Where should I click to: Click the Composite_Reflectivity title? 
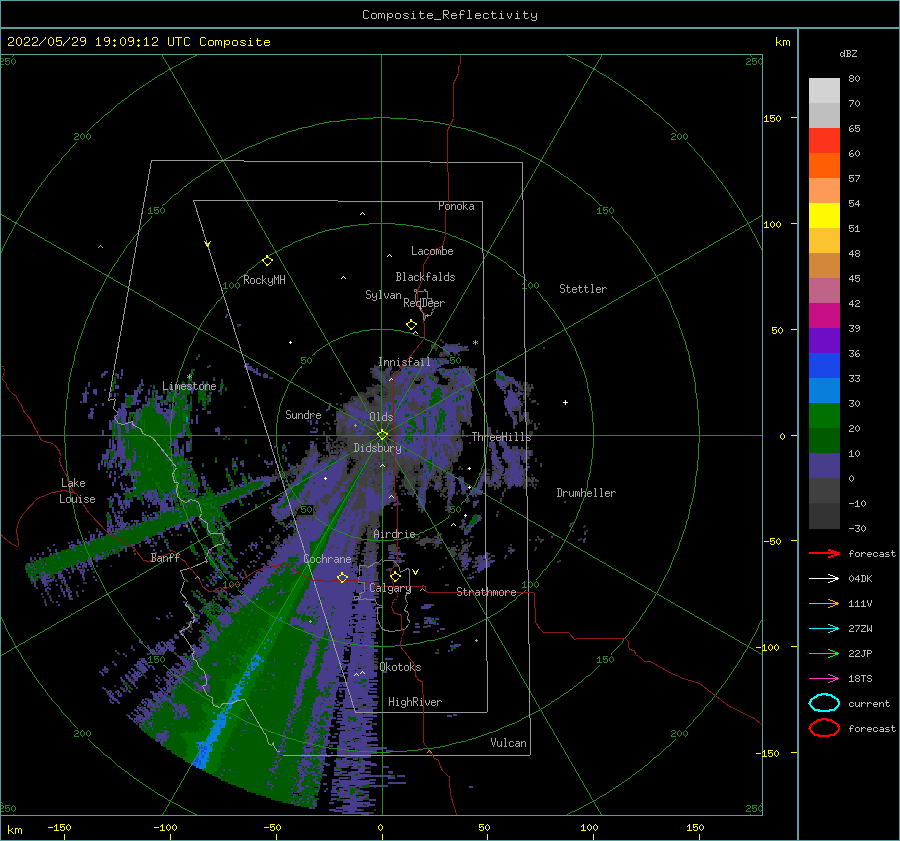(450, 15)
